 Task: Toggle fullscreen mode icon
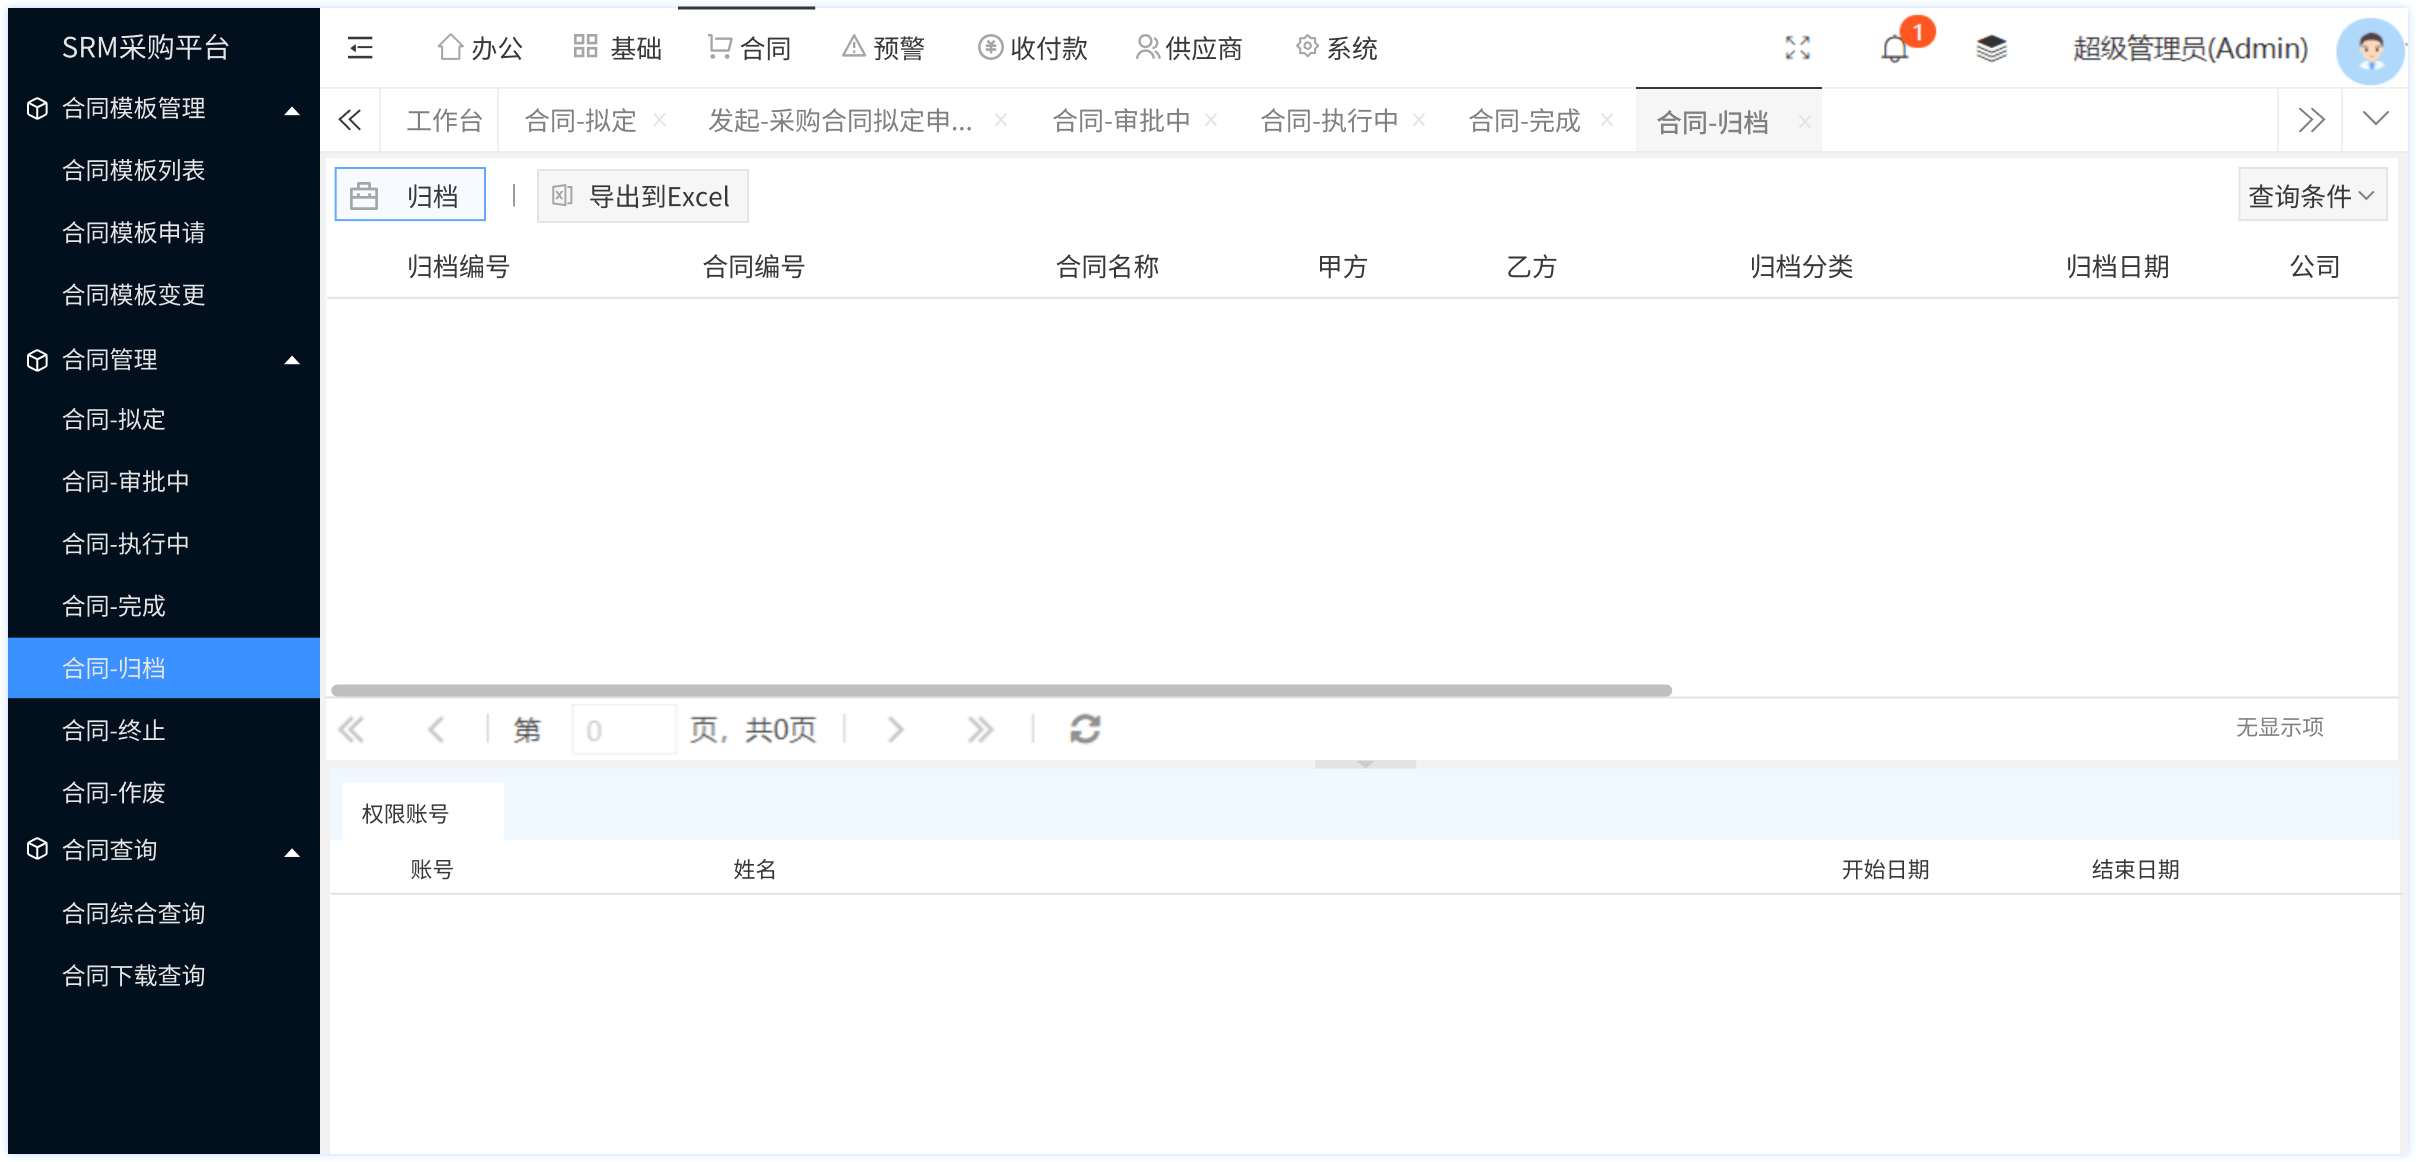(x=1797, y=48)
